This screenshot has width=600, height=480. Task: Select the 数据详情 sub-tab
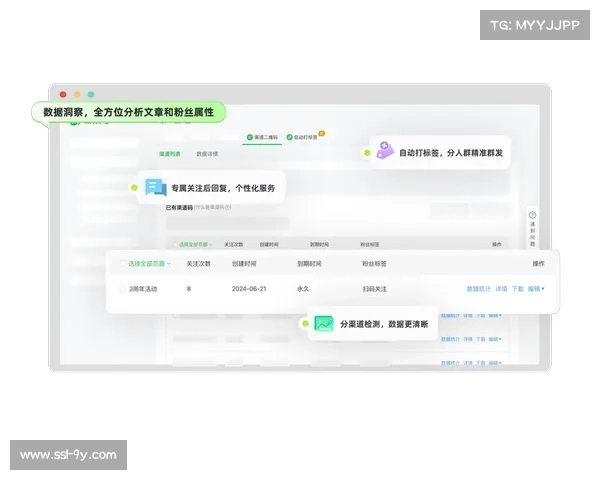pyautogui.click(x=207, y=154)
